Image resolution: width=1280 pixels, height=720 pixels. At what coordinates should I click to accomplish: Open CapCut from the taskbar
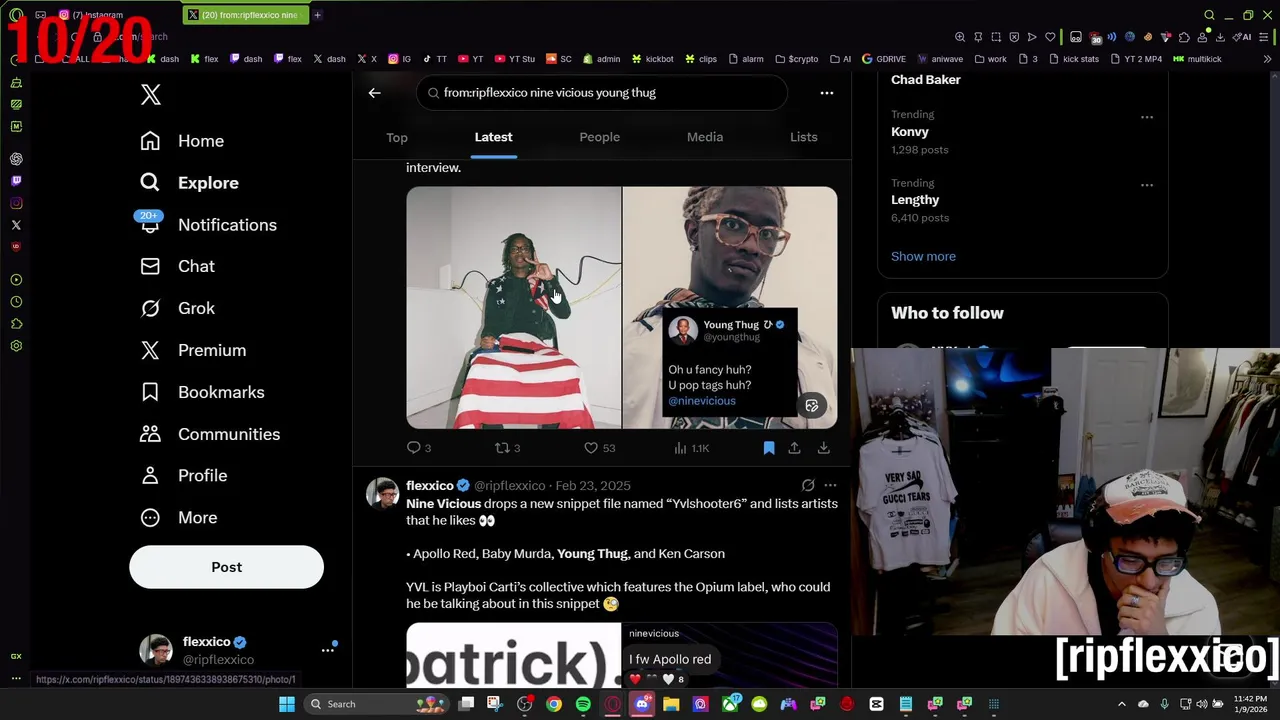pos(877,704)
